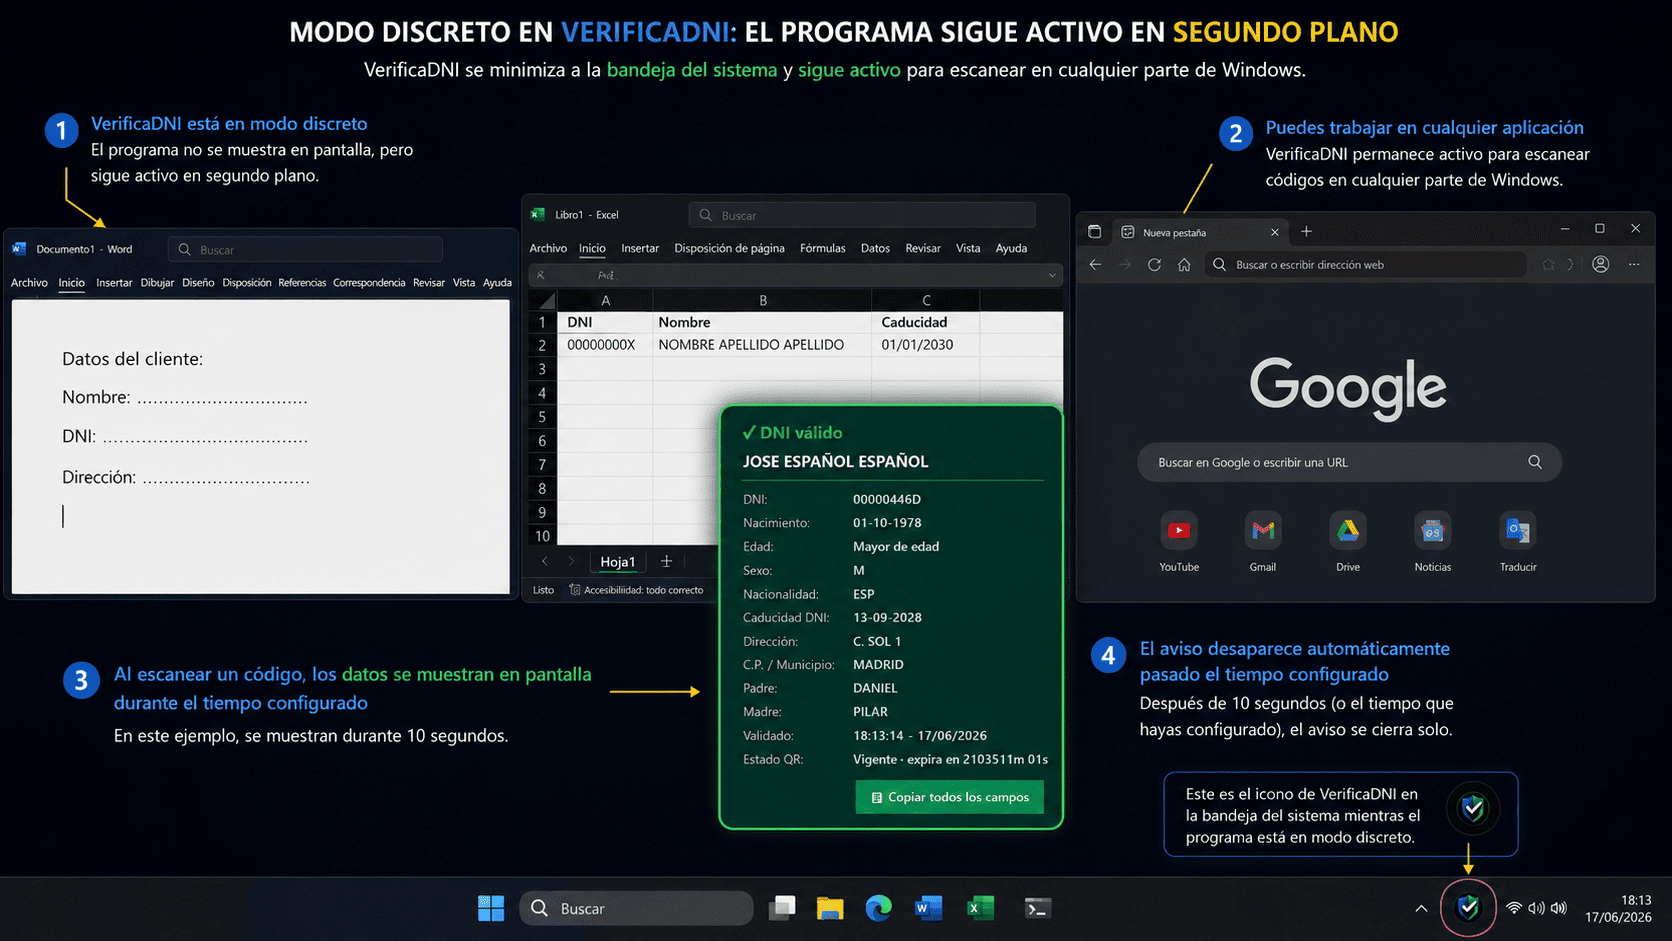Viewport: 1672px width, 941px height.
Task: Open the Ayuda tab in Excel
Action: pyautogui.click(x=1011, y=248)
